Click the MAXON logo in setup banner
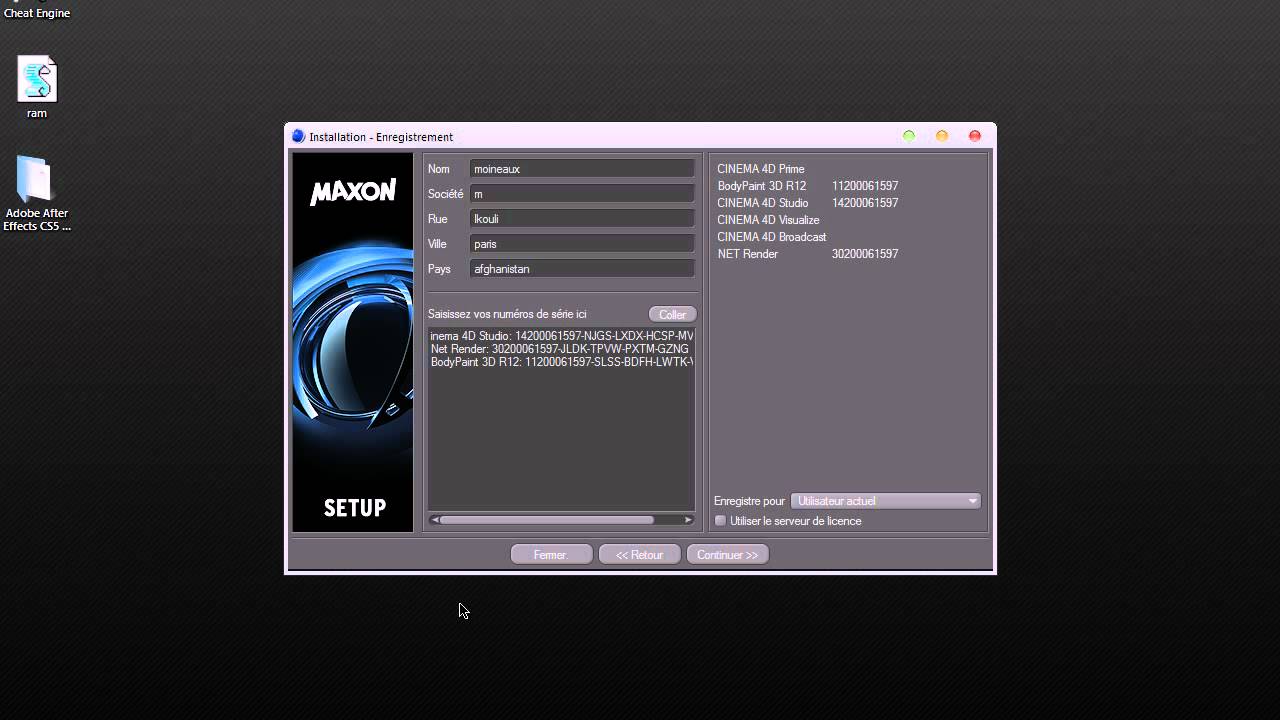Viewport: 1280px width, 720px height. [353, 191]
